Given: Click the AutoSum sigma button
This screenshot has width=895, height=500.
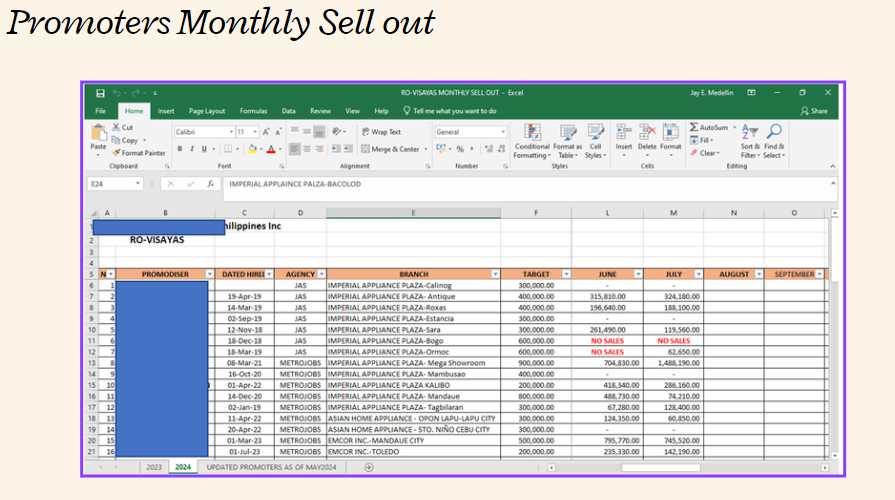Looking at the screenshot, I should pos(708,127).
